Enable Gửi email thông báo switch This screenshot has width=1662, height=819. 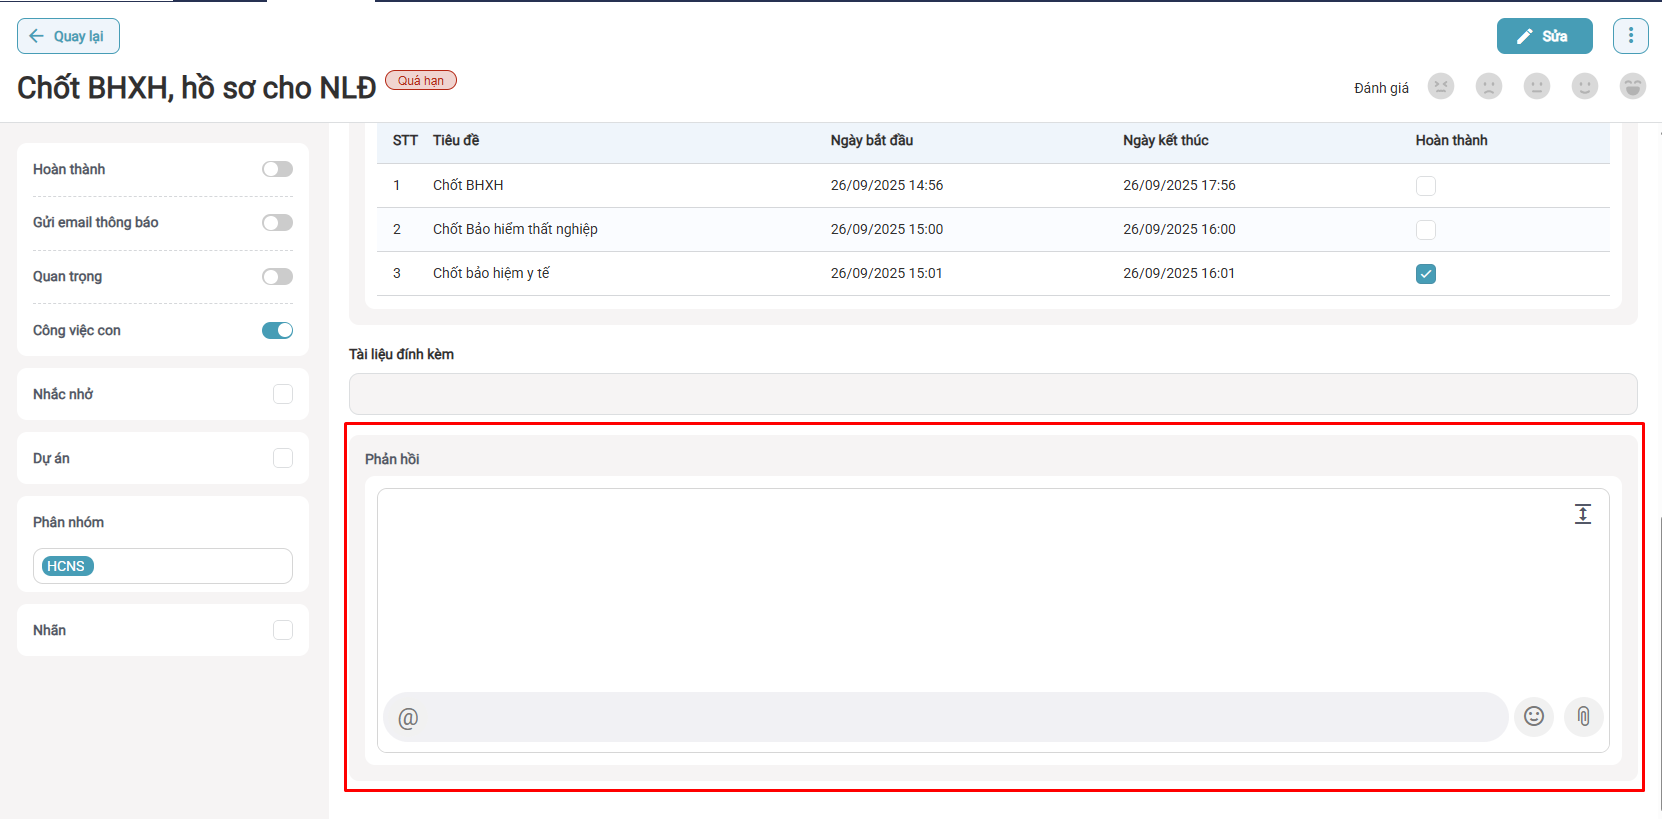click(x=277, y=223)
